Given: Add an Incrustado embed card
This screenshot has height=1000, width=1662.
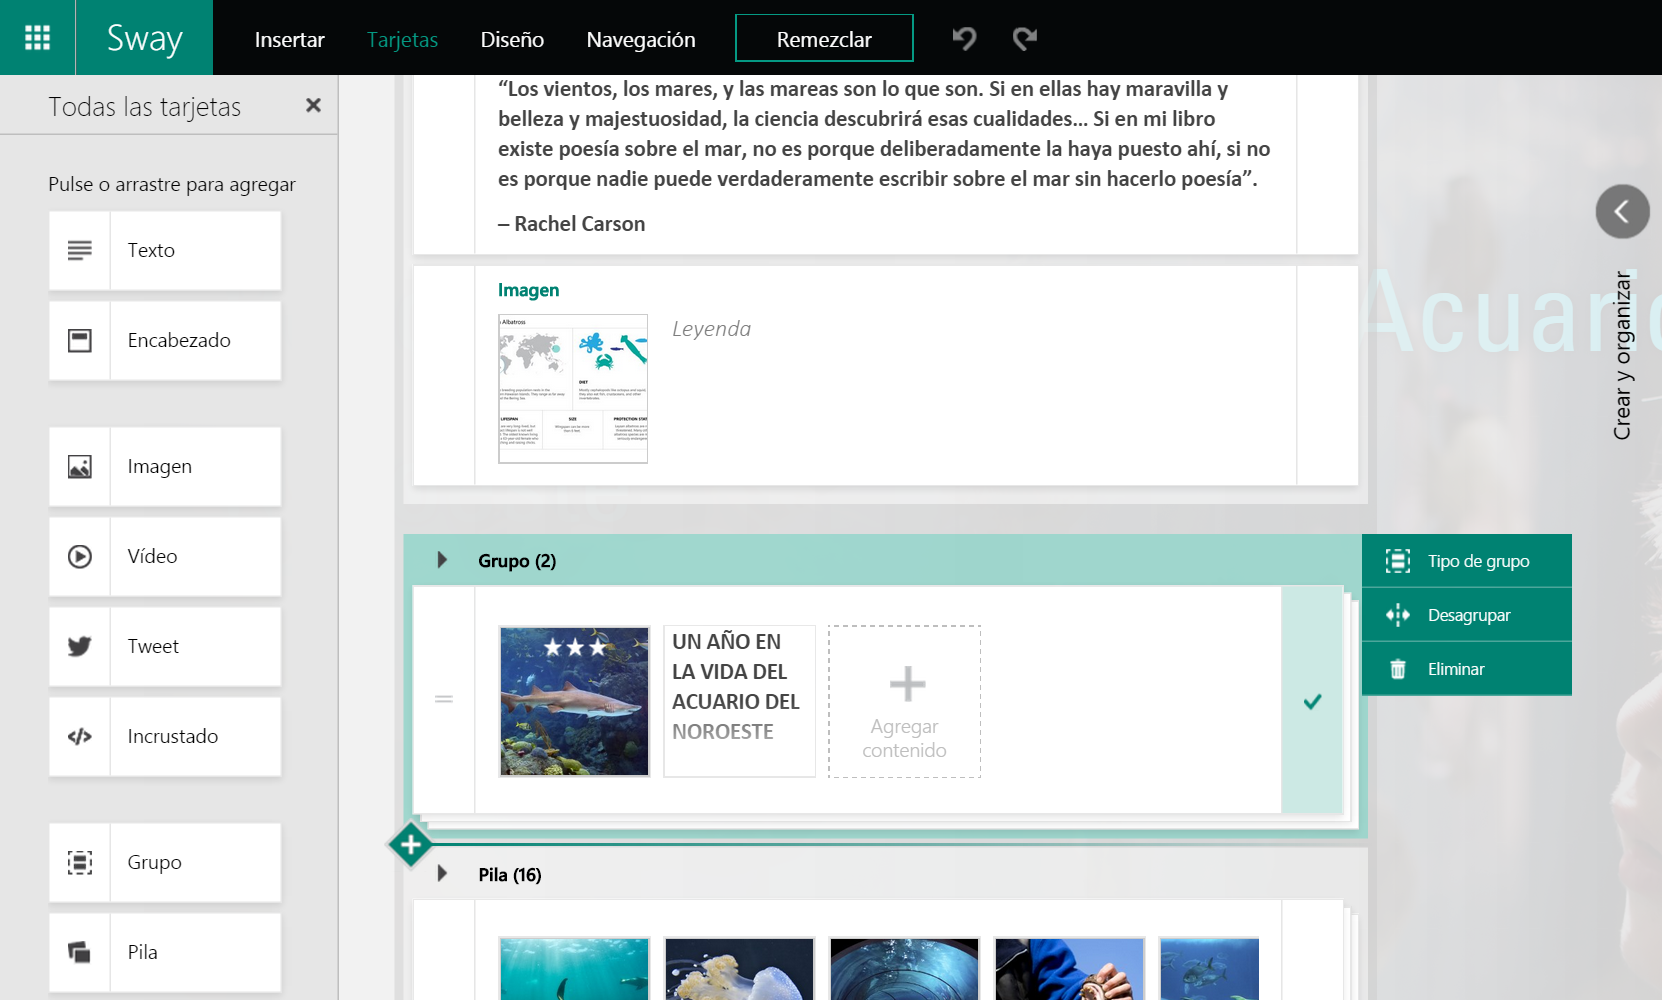Looking at the screenshot, I should [x=165, y=737].
